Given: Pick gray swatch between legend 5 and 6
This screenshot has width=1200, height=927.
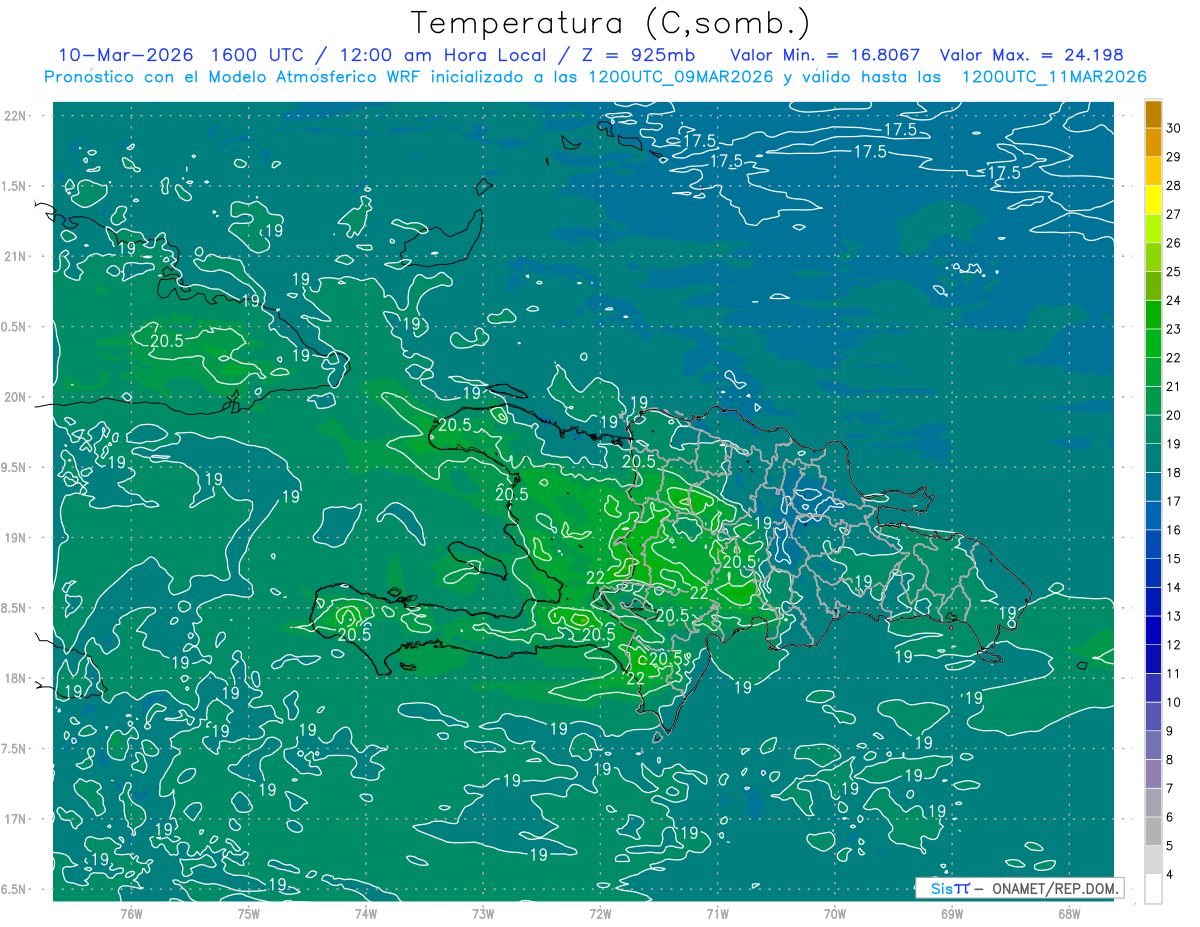Looking at the screenshot, I should (1153, 832).
